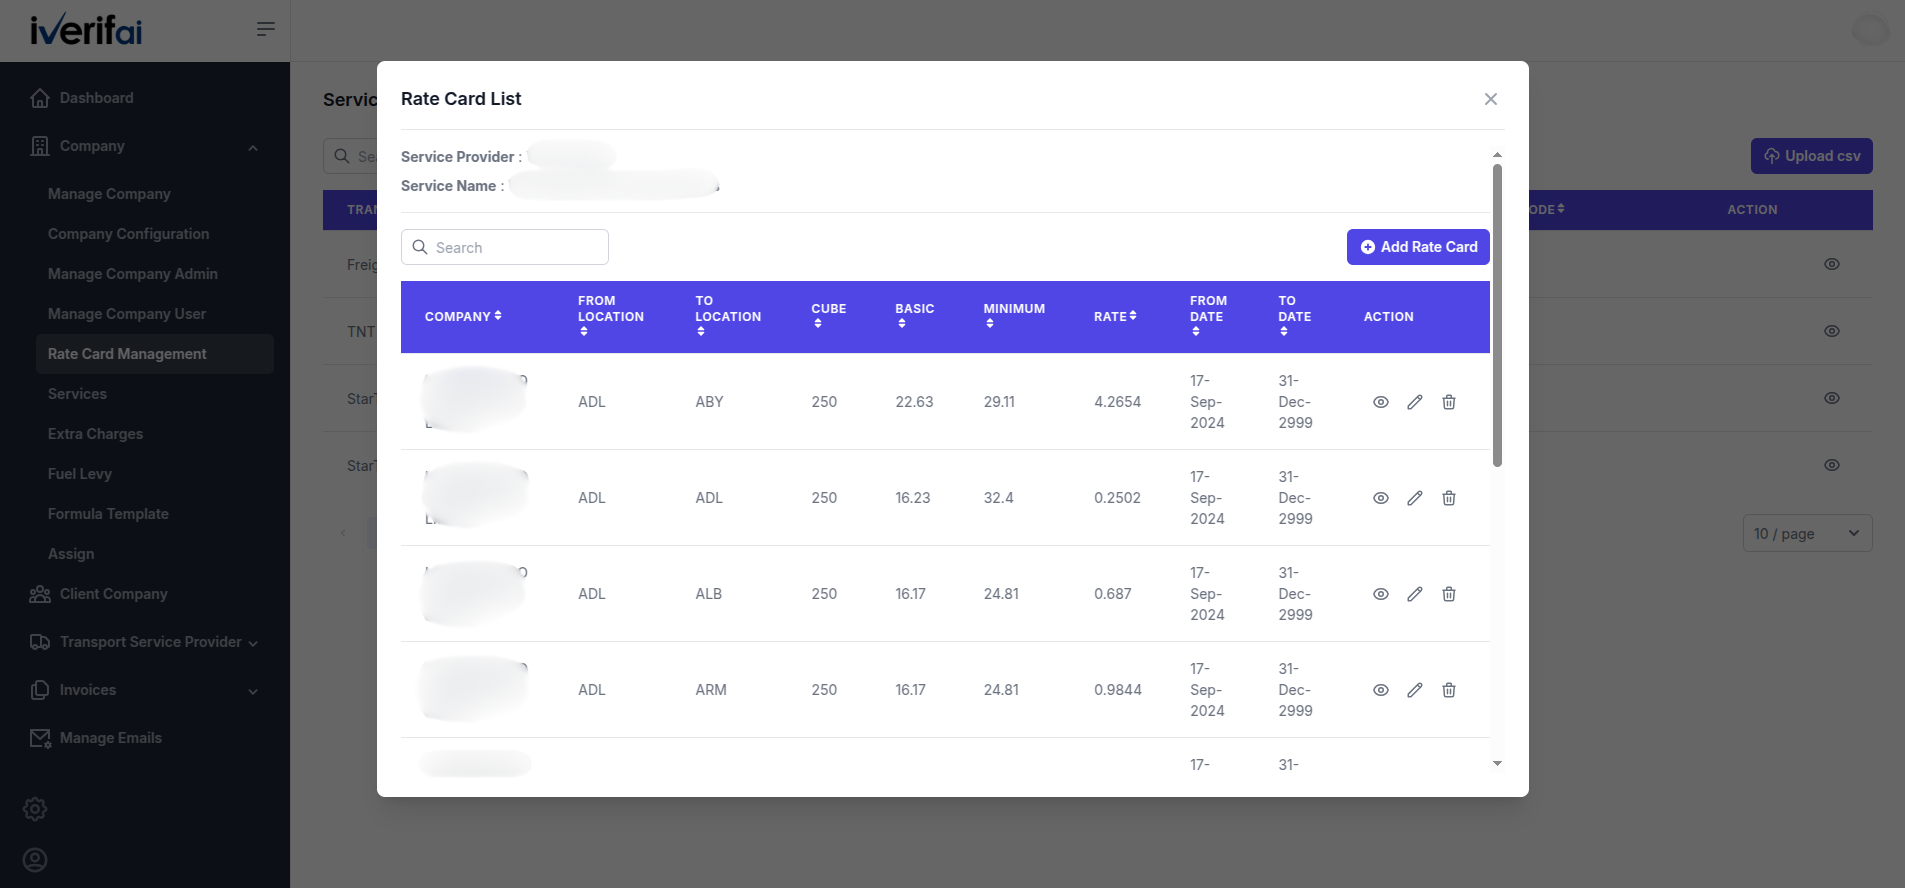
Task: View ADL to ALB rate card details
Action: coord(1380,594)
